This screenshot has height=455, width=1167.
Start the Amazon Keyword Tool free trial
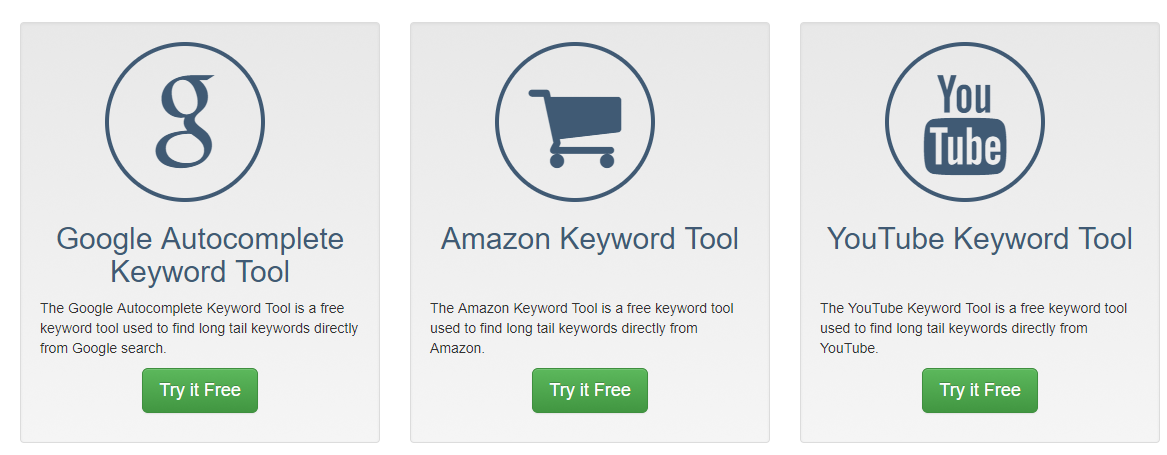pyautogui.click(x=589, y=390)
